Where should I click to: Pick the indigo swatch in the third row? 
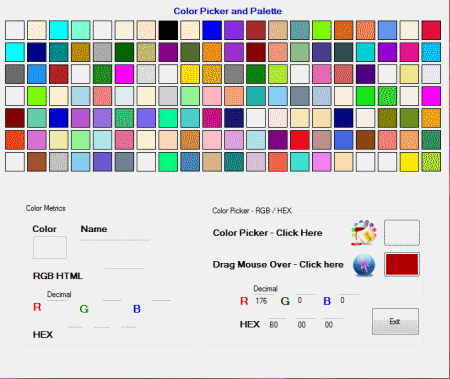(x=365, y=74)
